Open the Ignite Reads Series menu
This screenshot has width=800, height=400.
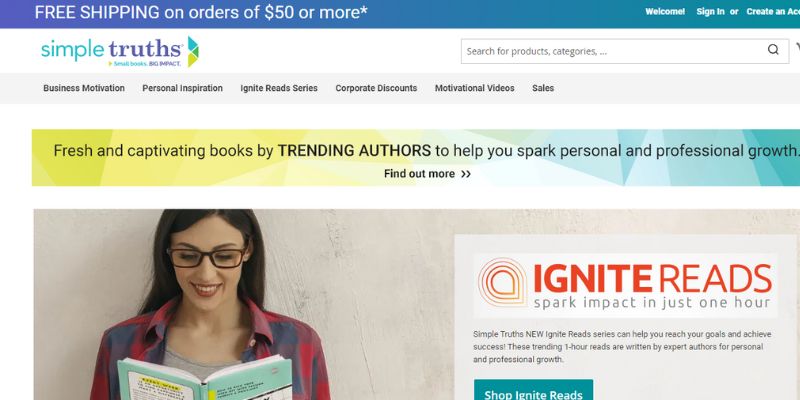(279, 88)
